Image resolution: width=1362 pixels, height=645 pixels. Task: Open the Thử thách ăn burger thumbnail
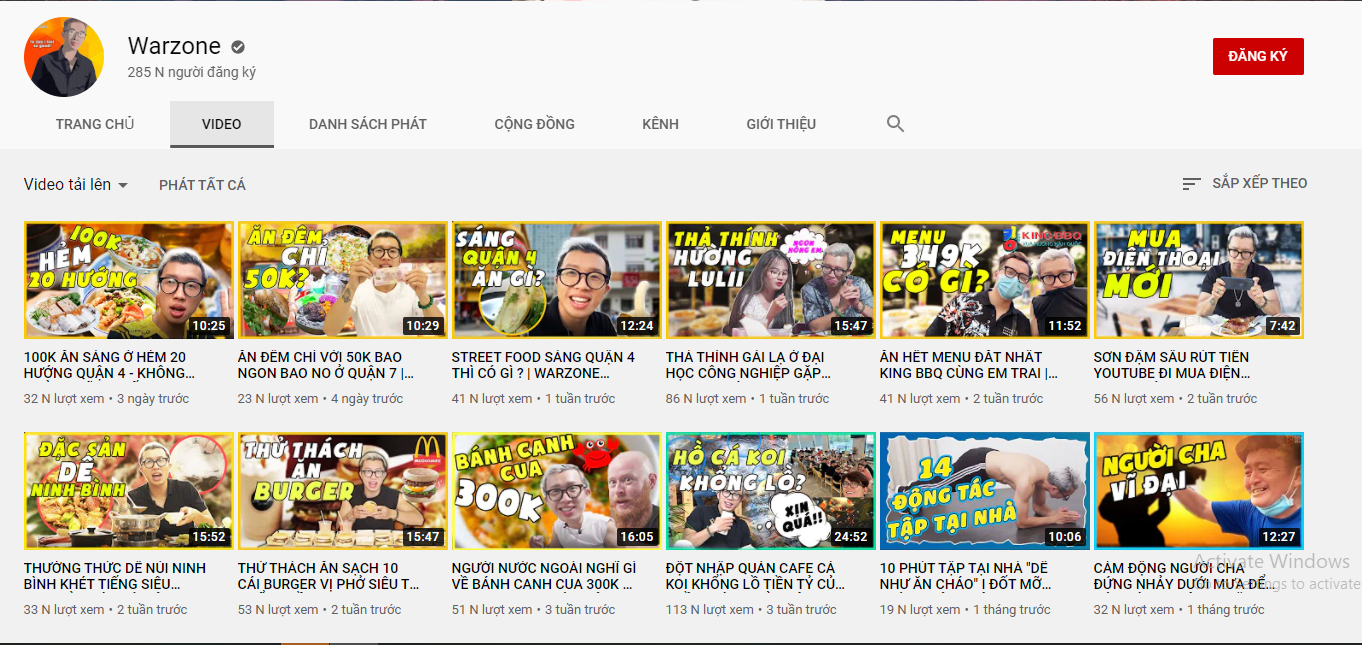pos(342,491)
